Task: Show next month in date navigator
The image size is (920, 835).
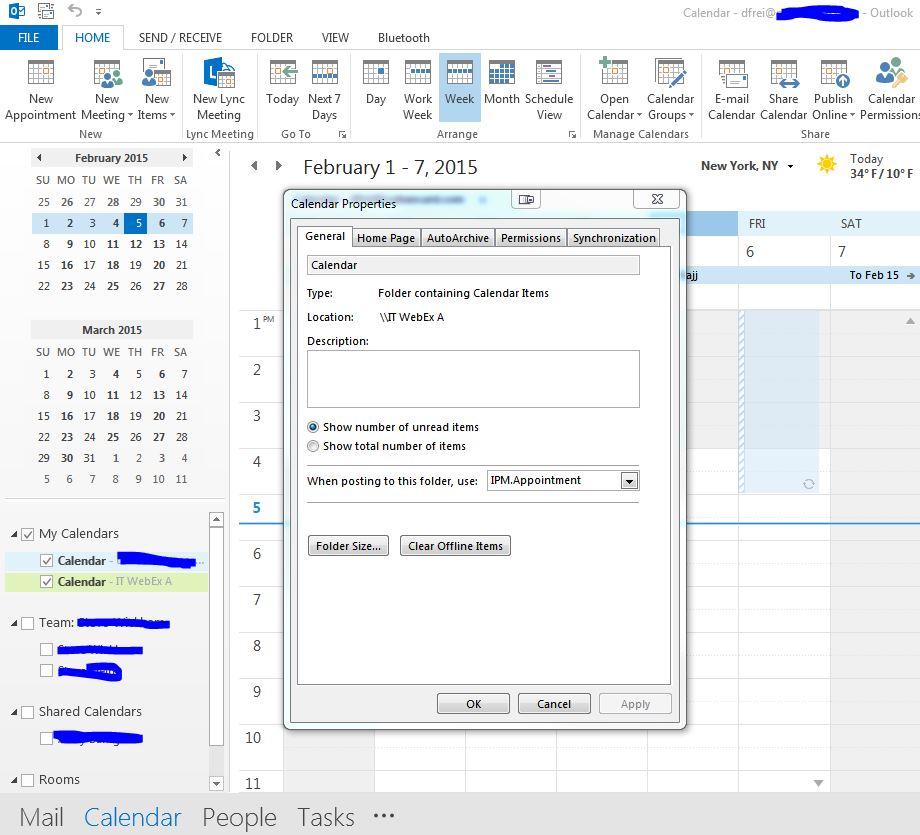Action: pos(184,157)
